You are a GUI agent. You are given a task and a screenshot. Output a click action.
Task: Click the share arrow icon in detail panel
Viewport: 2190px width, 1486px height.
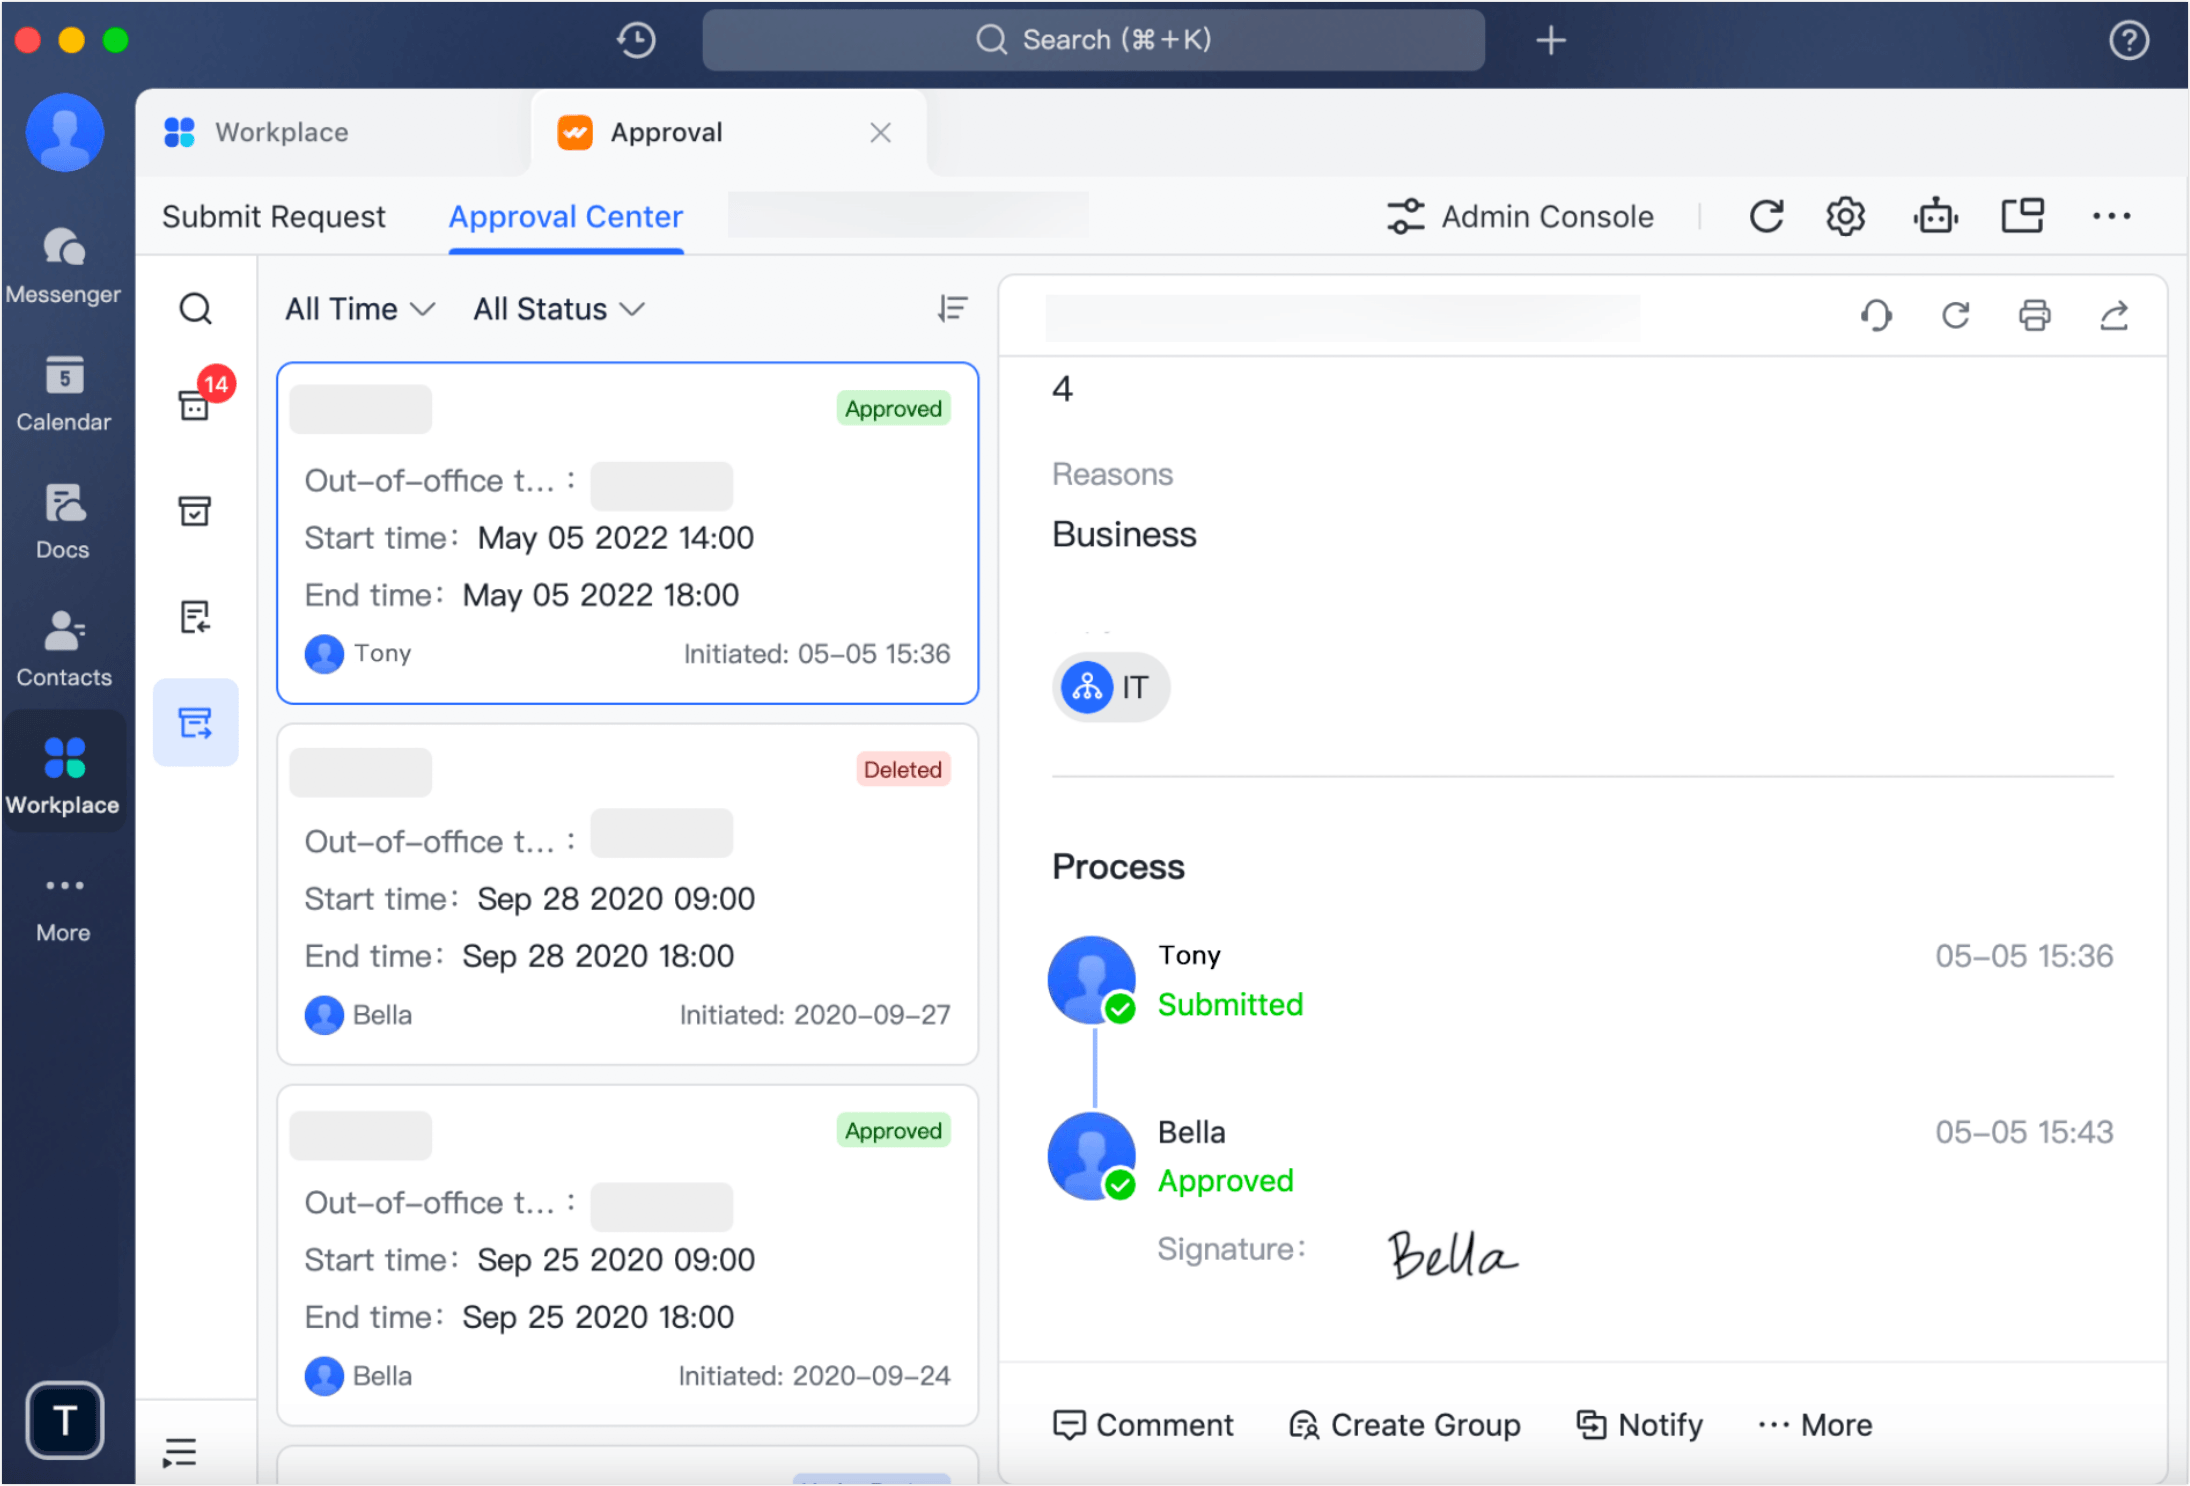(x=2113, y=316)
